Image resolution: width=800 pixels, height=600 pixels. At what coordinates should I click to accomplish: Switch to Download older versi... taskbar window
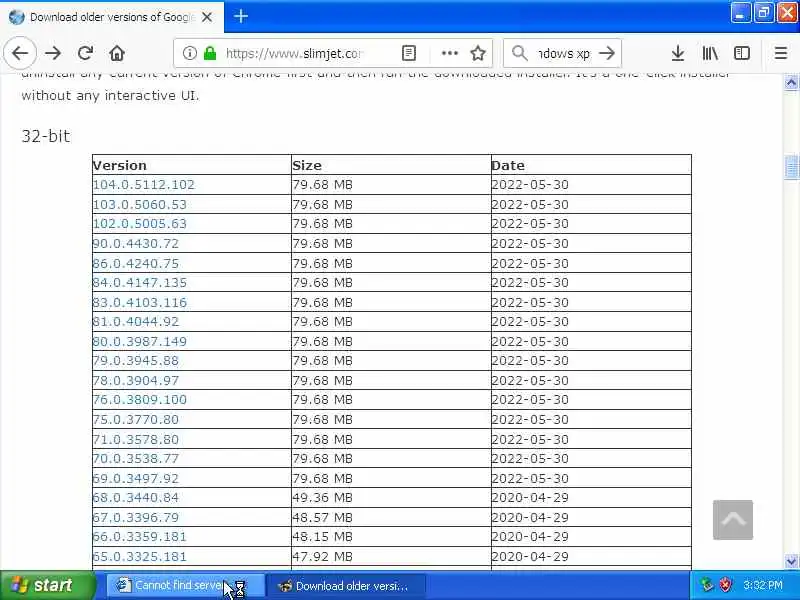point(346,585)
